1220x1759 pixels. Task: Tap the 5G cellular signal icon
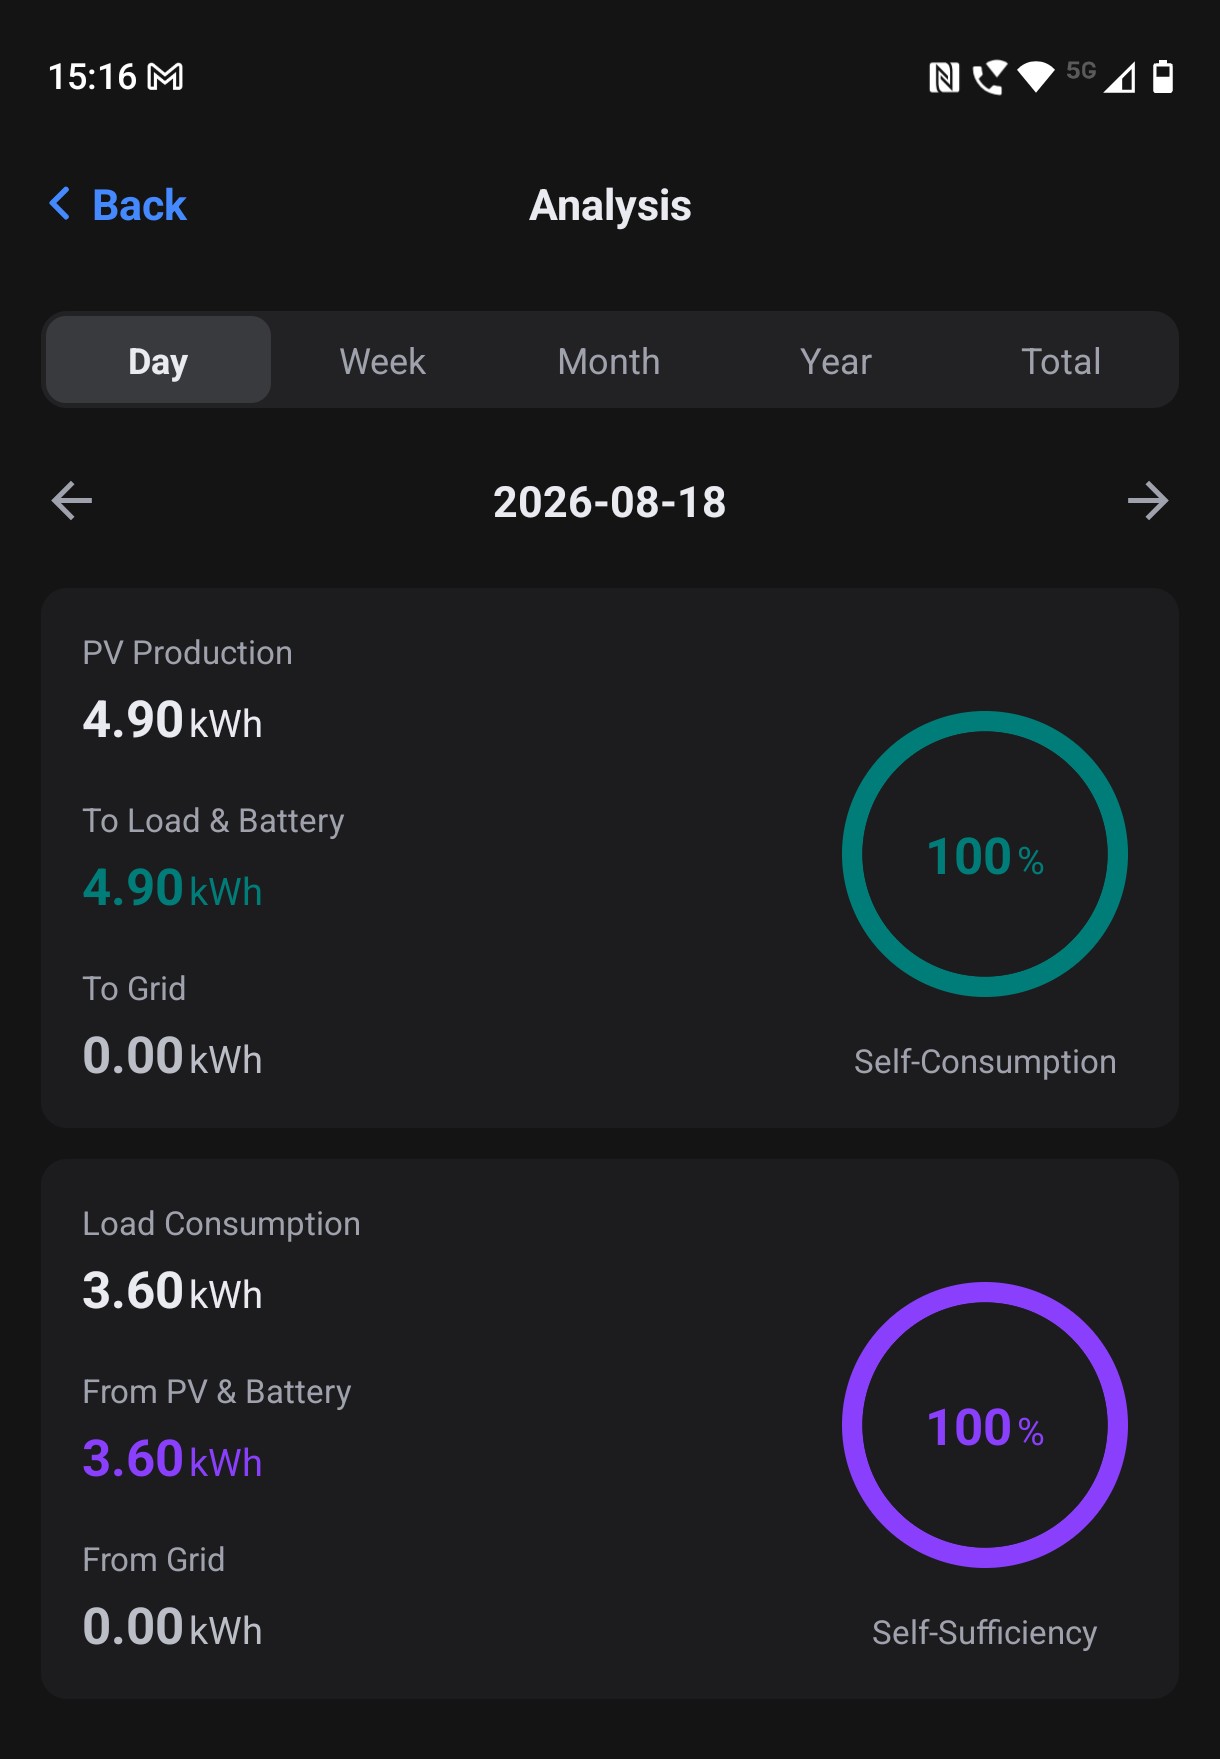pyautogui.click(x=1102, y=76)
